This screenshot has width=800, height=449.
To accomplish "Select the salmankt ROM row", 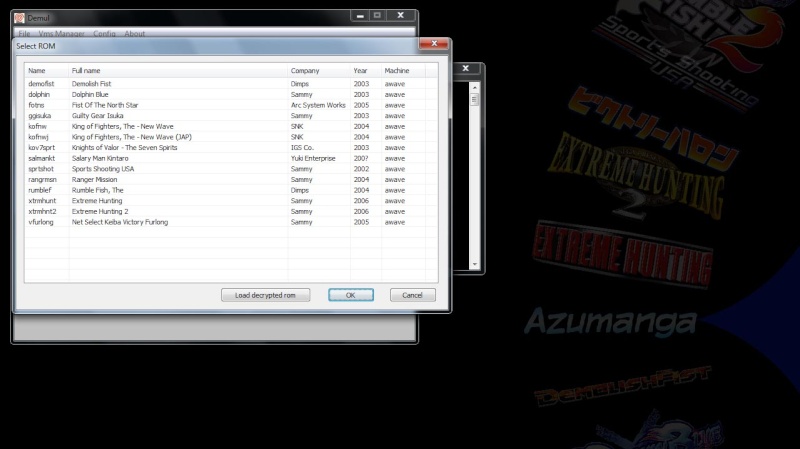I will [231, 158].
